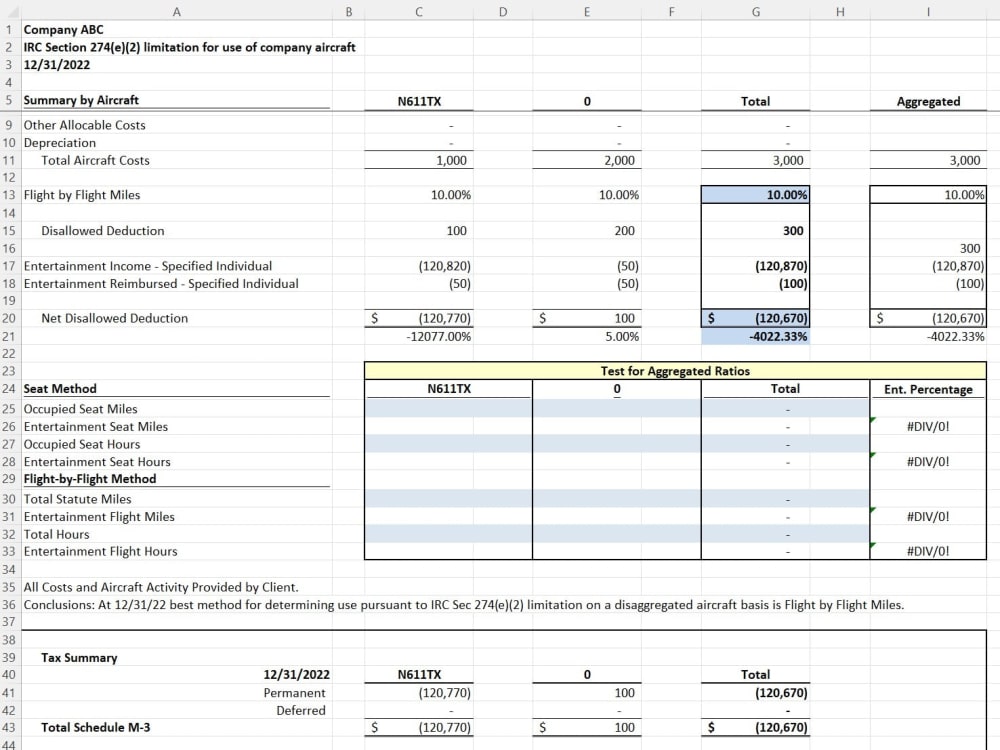Click 'Total Hours' row label
The image size is (1000, 750).
pyautogui.click(x=56, y=534)
